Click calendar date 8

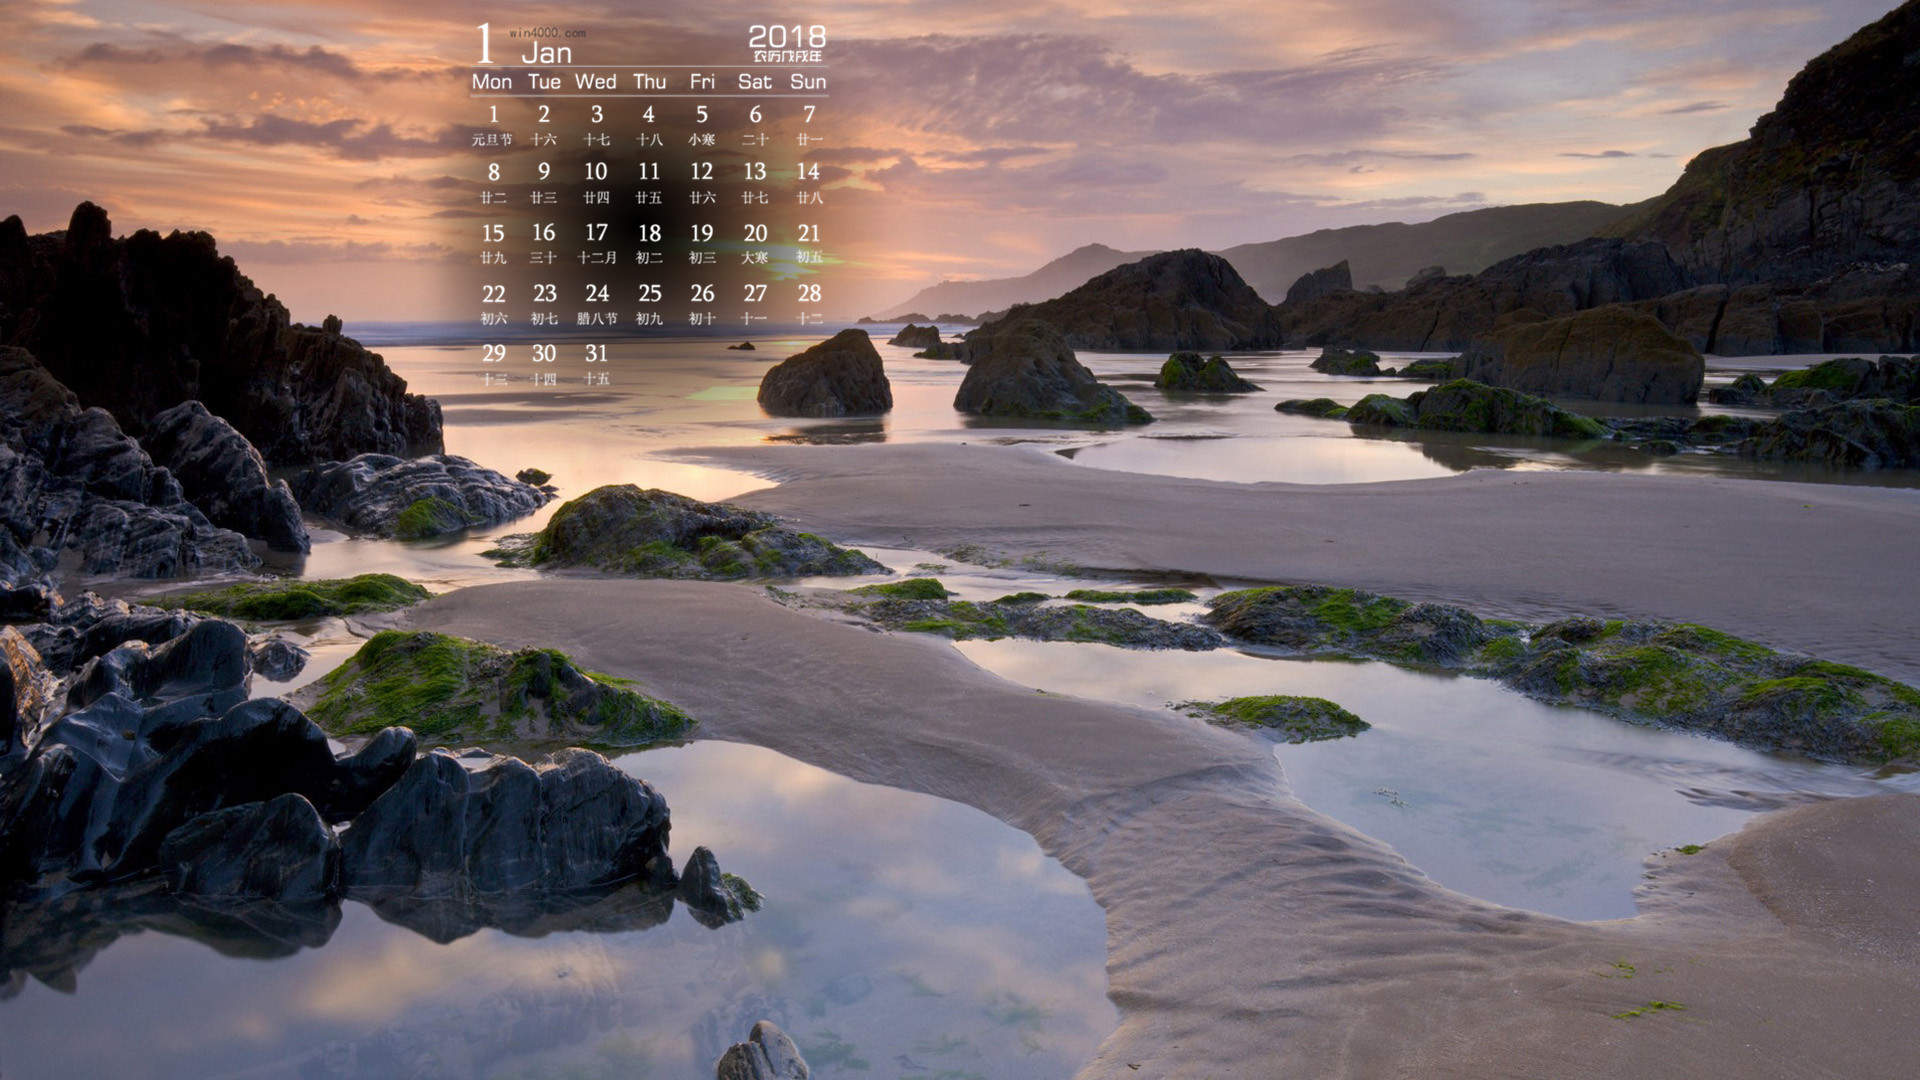493,172
